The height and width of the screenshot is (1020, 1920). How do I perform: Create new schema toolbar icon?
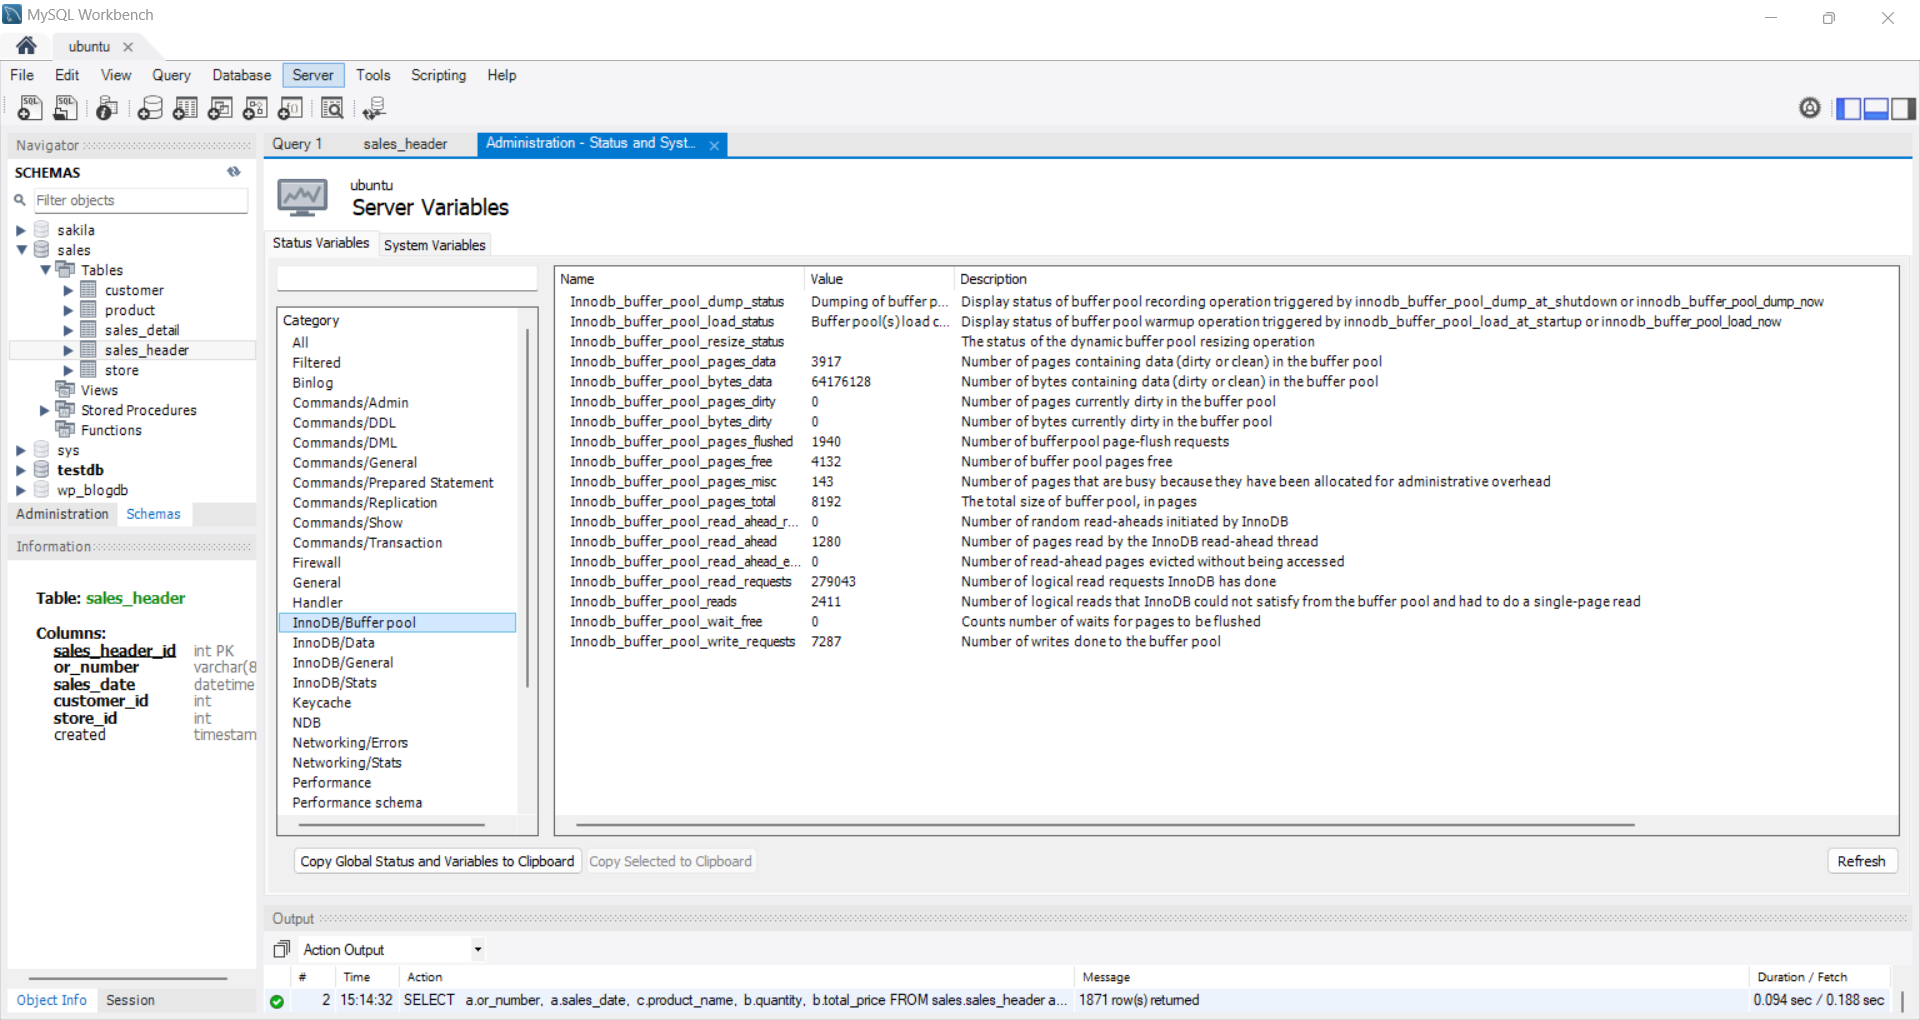150,107
